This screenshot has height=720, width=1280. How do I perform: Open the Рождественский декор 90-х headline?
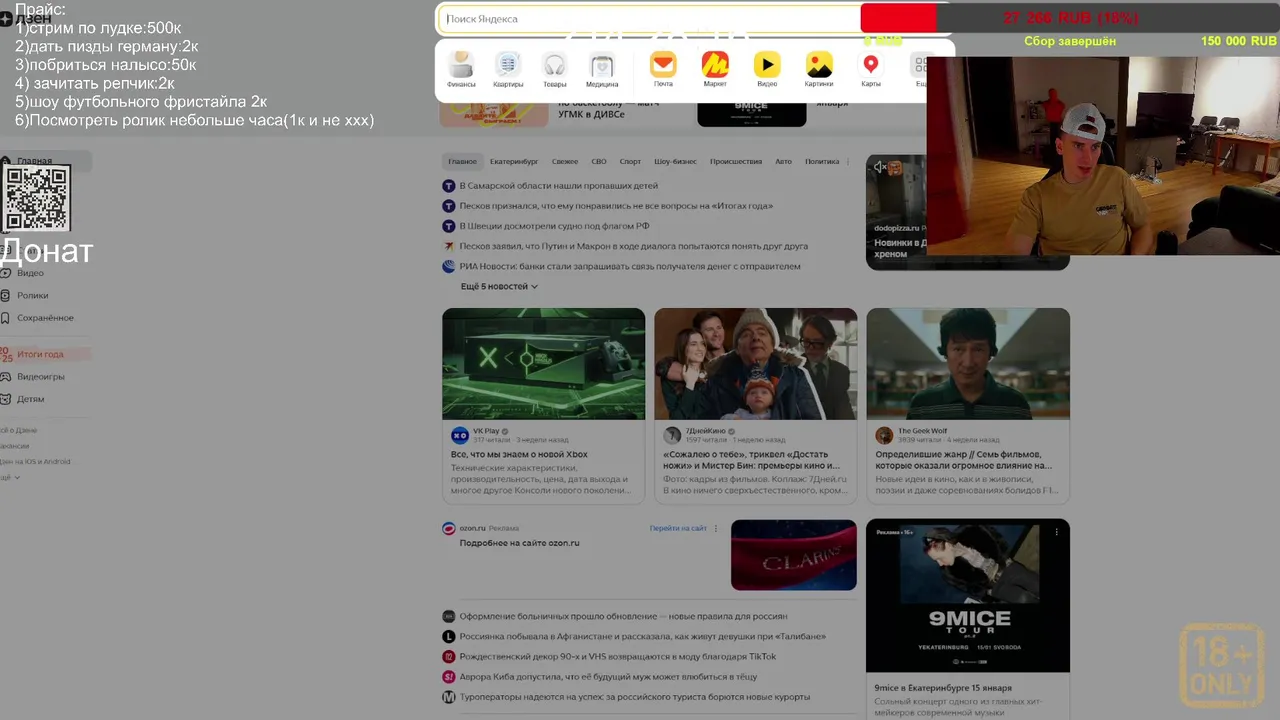(618, 657)
